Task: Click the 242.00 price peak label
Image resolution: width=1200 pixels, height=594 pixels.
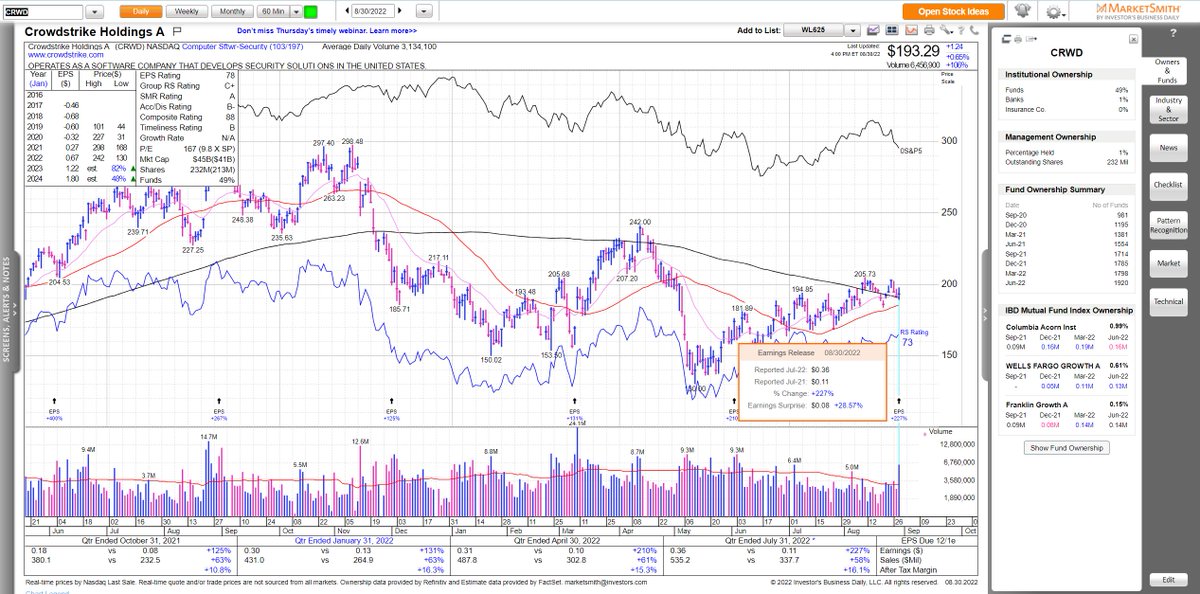Action: pos(640,221)
